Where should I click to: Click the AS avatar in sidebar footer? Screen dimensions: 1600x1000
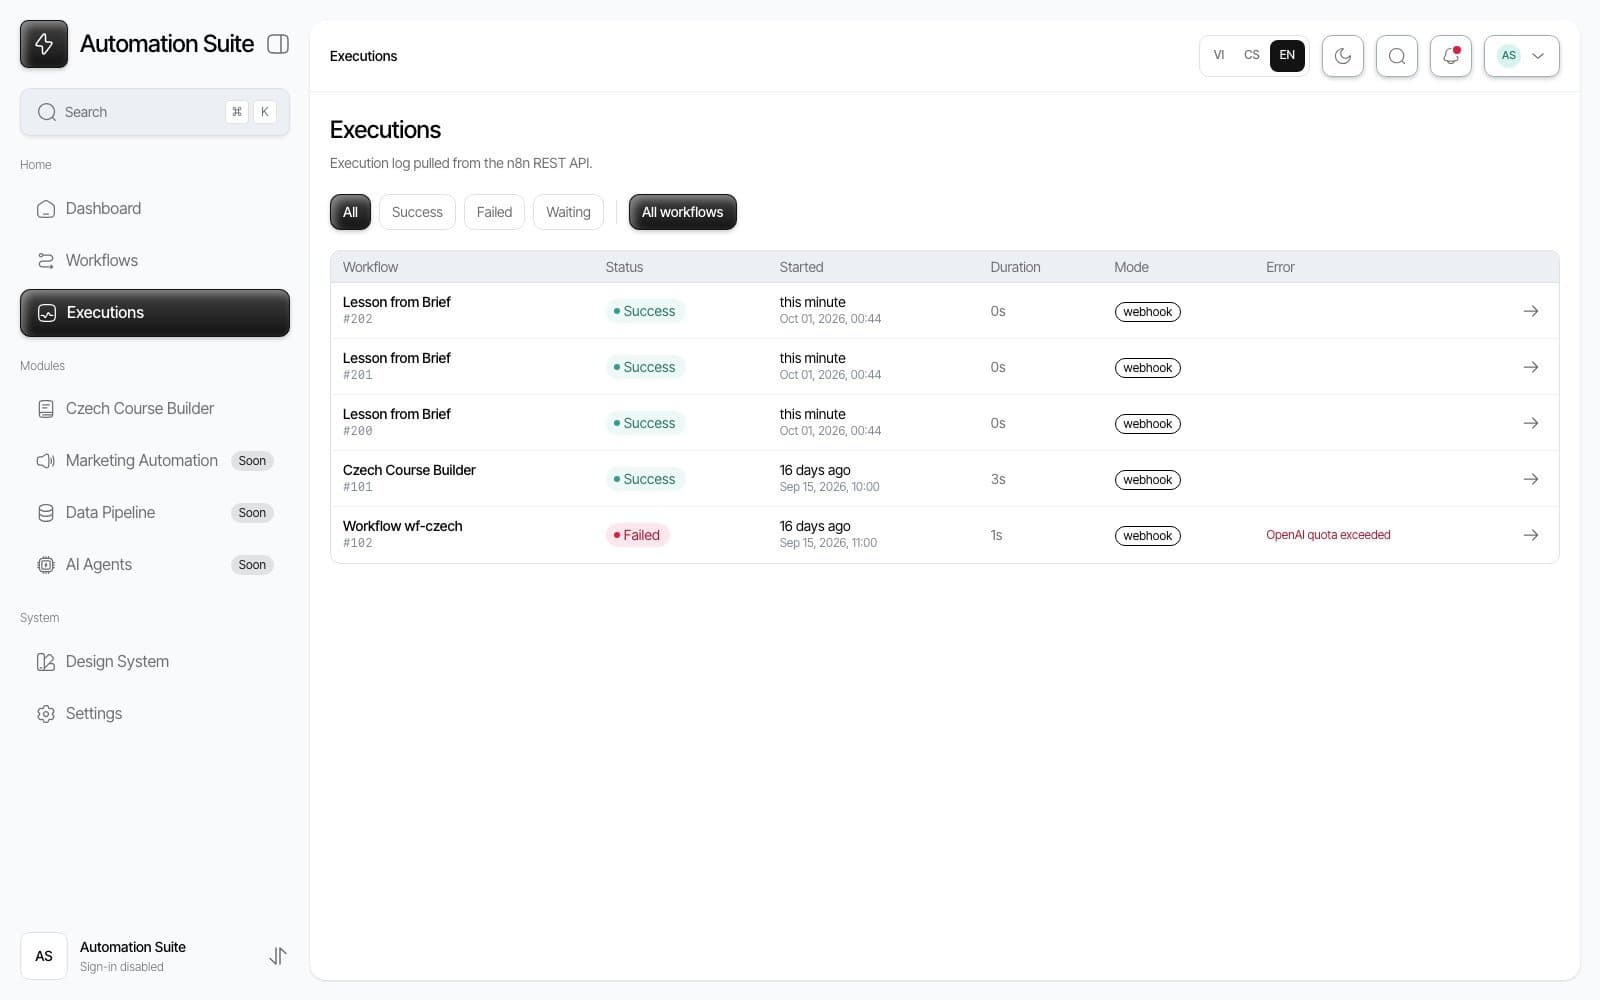tap(44, 956)
